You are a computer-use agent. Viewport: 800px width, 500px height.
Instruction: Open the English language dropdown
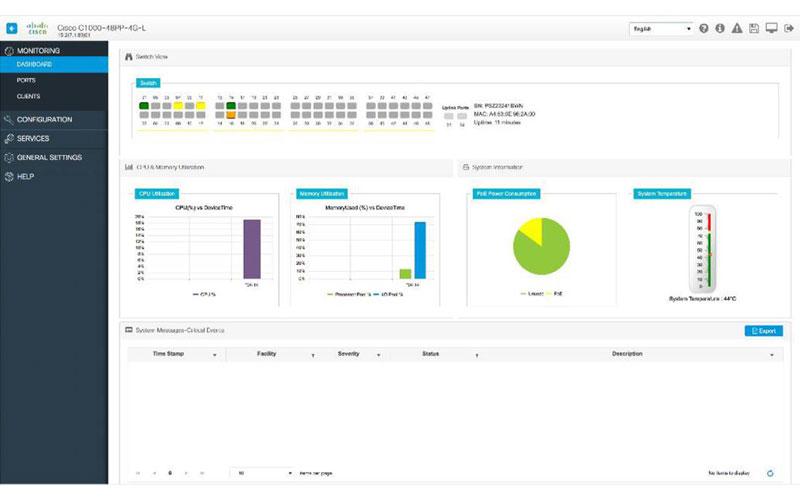click(x=661, y=29)
